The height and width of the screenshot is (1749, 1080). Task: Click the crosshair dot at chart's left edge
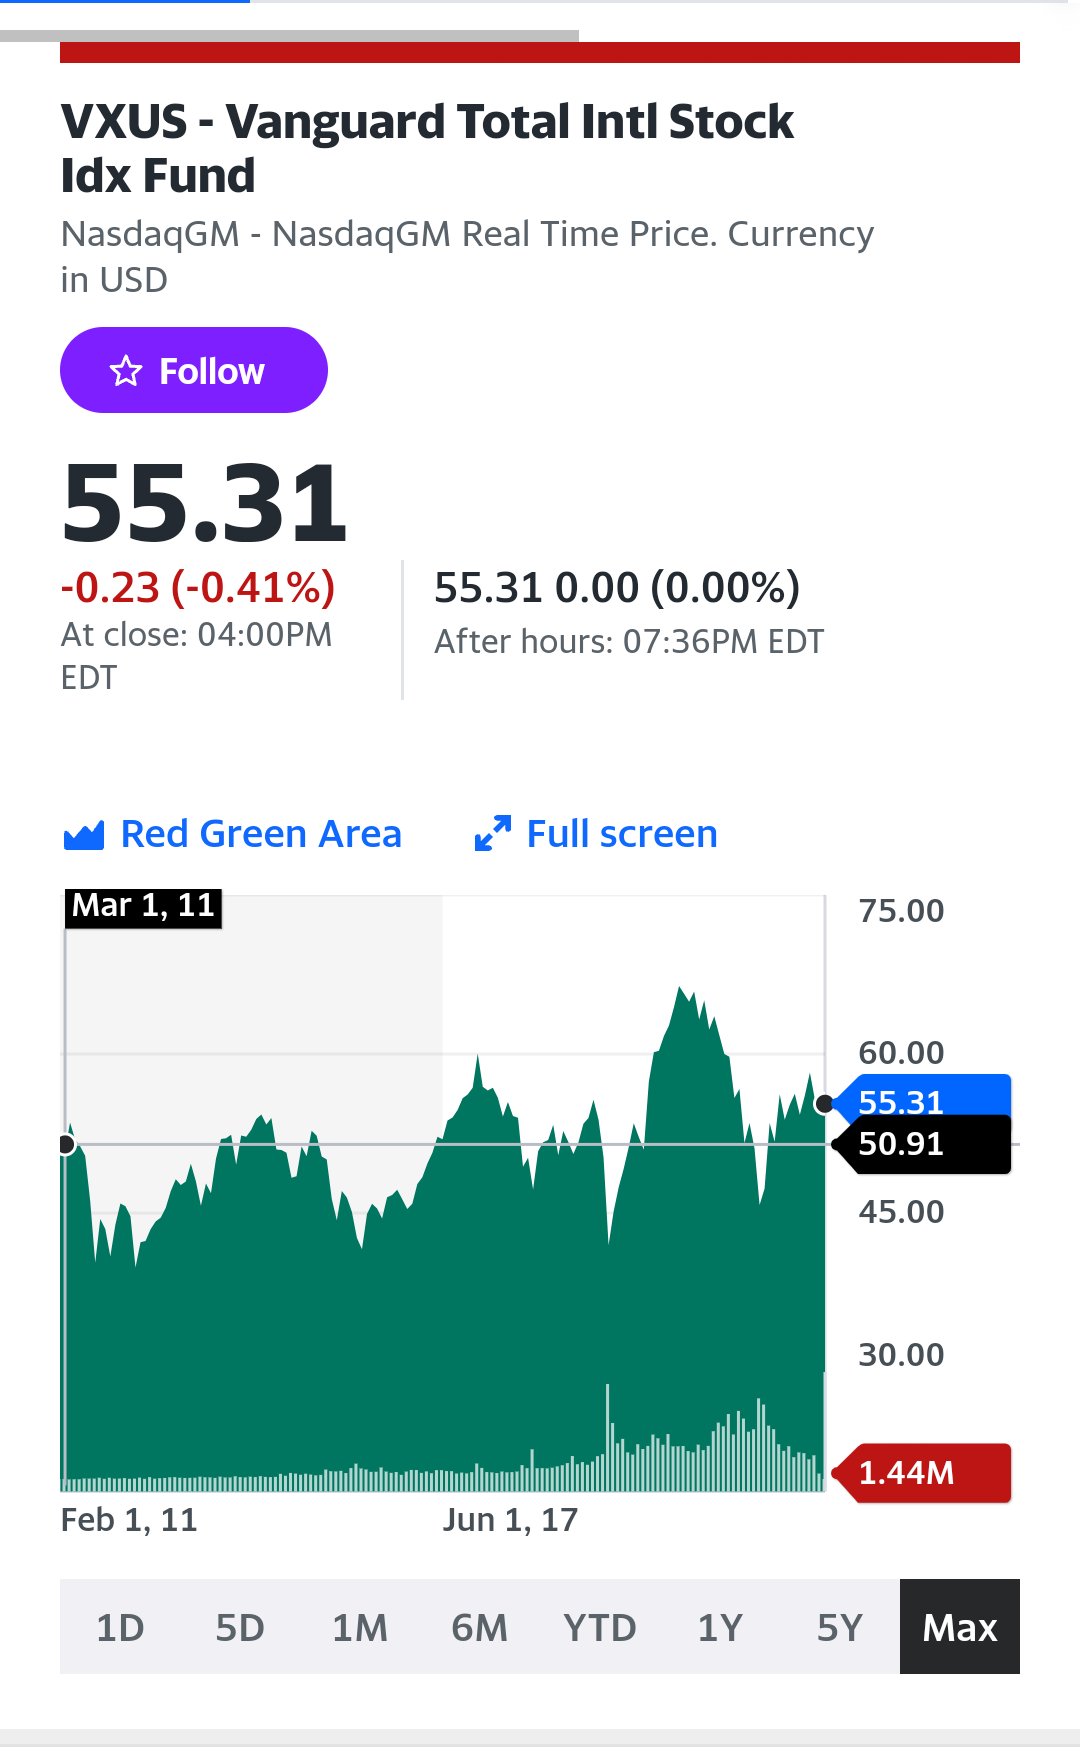(x=66, y=1144)
